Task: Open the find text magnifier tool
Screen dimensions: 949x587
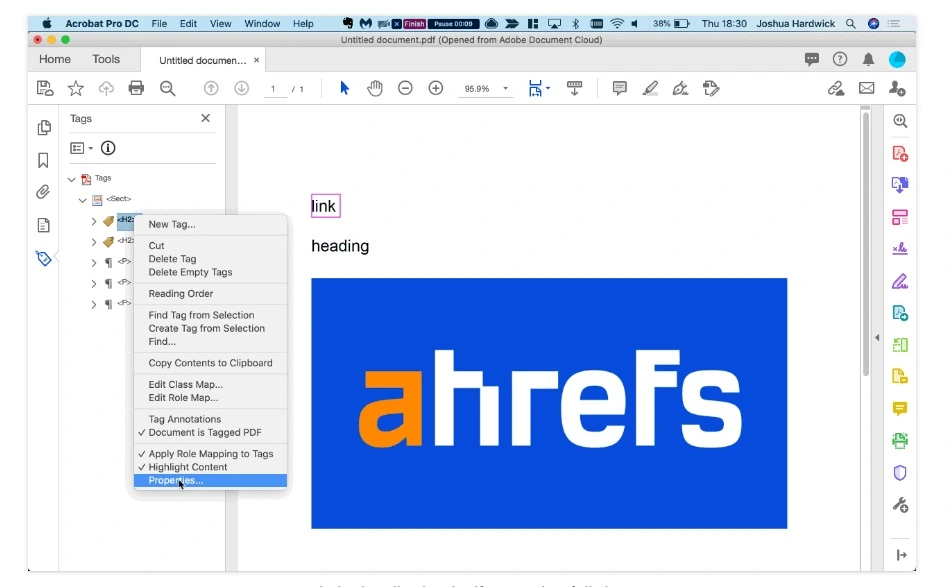Action: tap(168, 88)
